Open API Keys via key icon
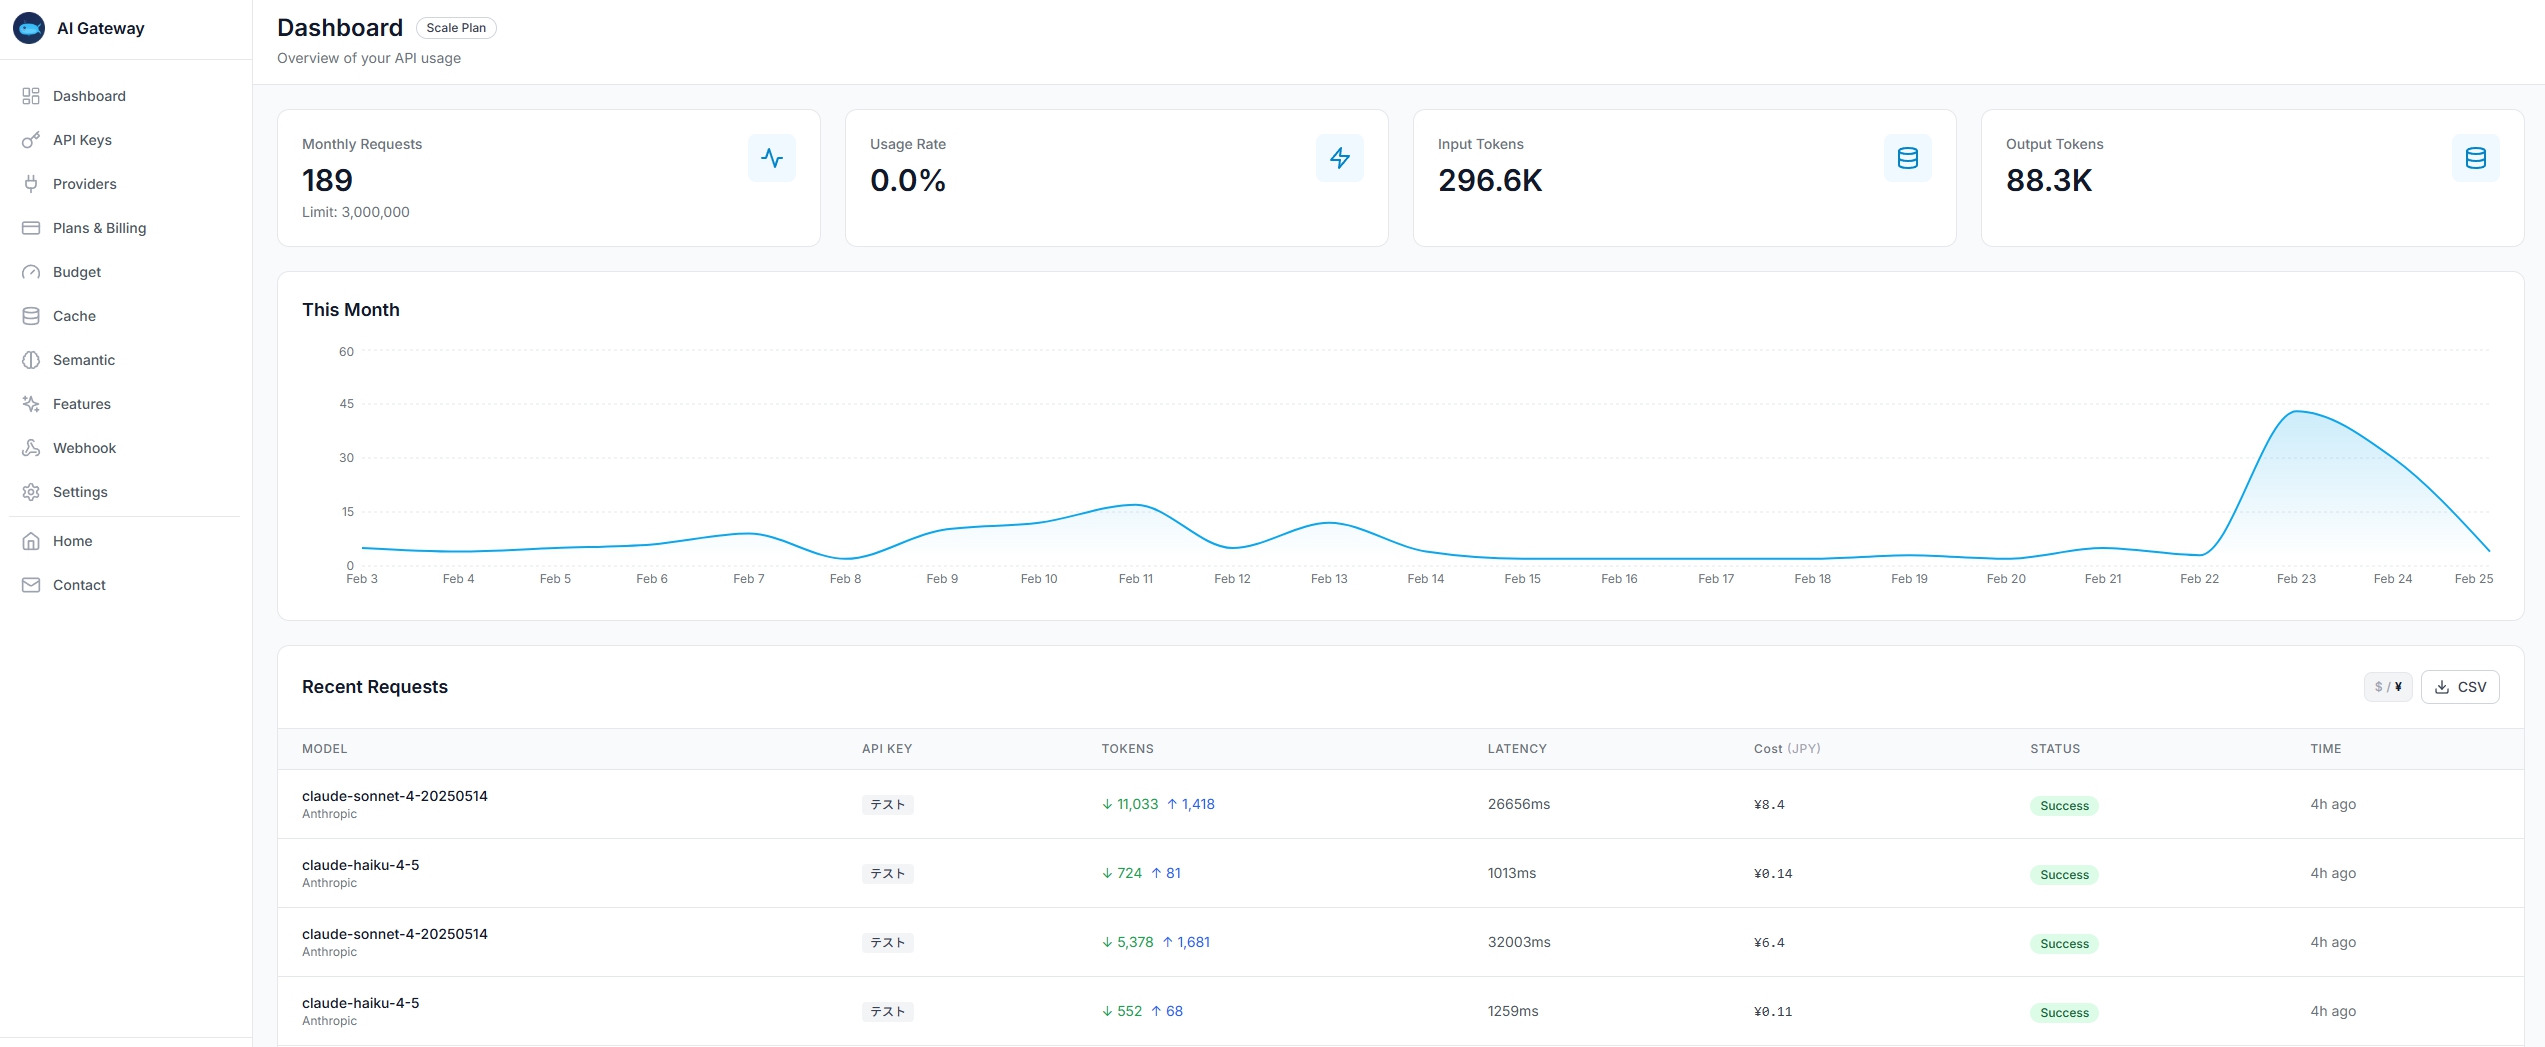This screenshot has width=2545, height=1047. click(x=31, y=140)
